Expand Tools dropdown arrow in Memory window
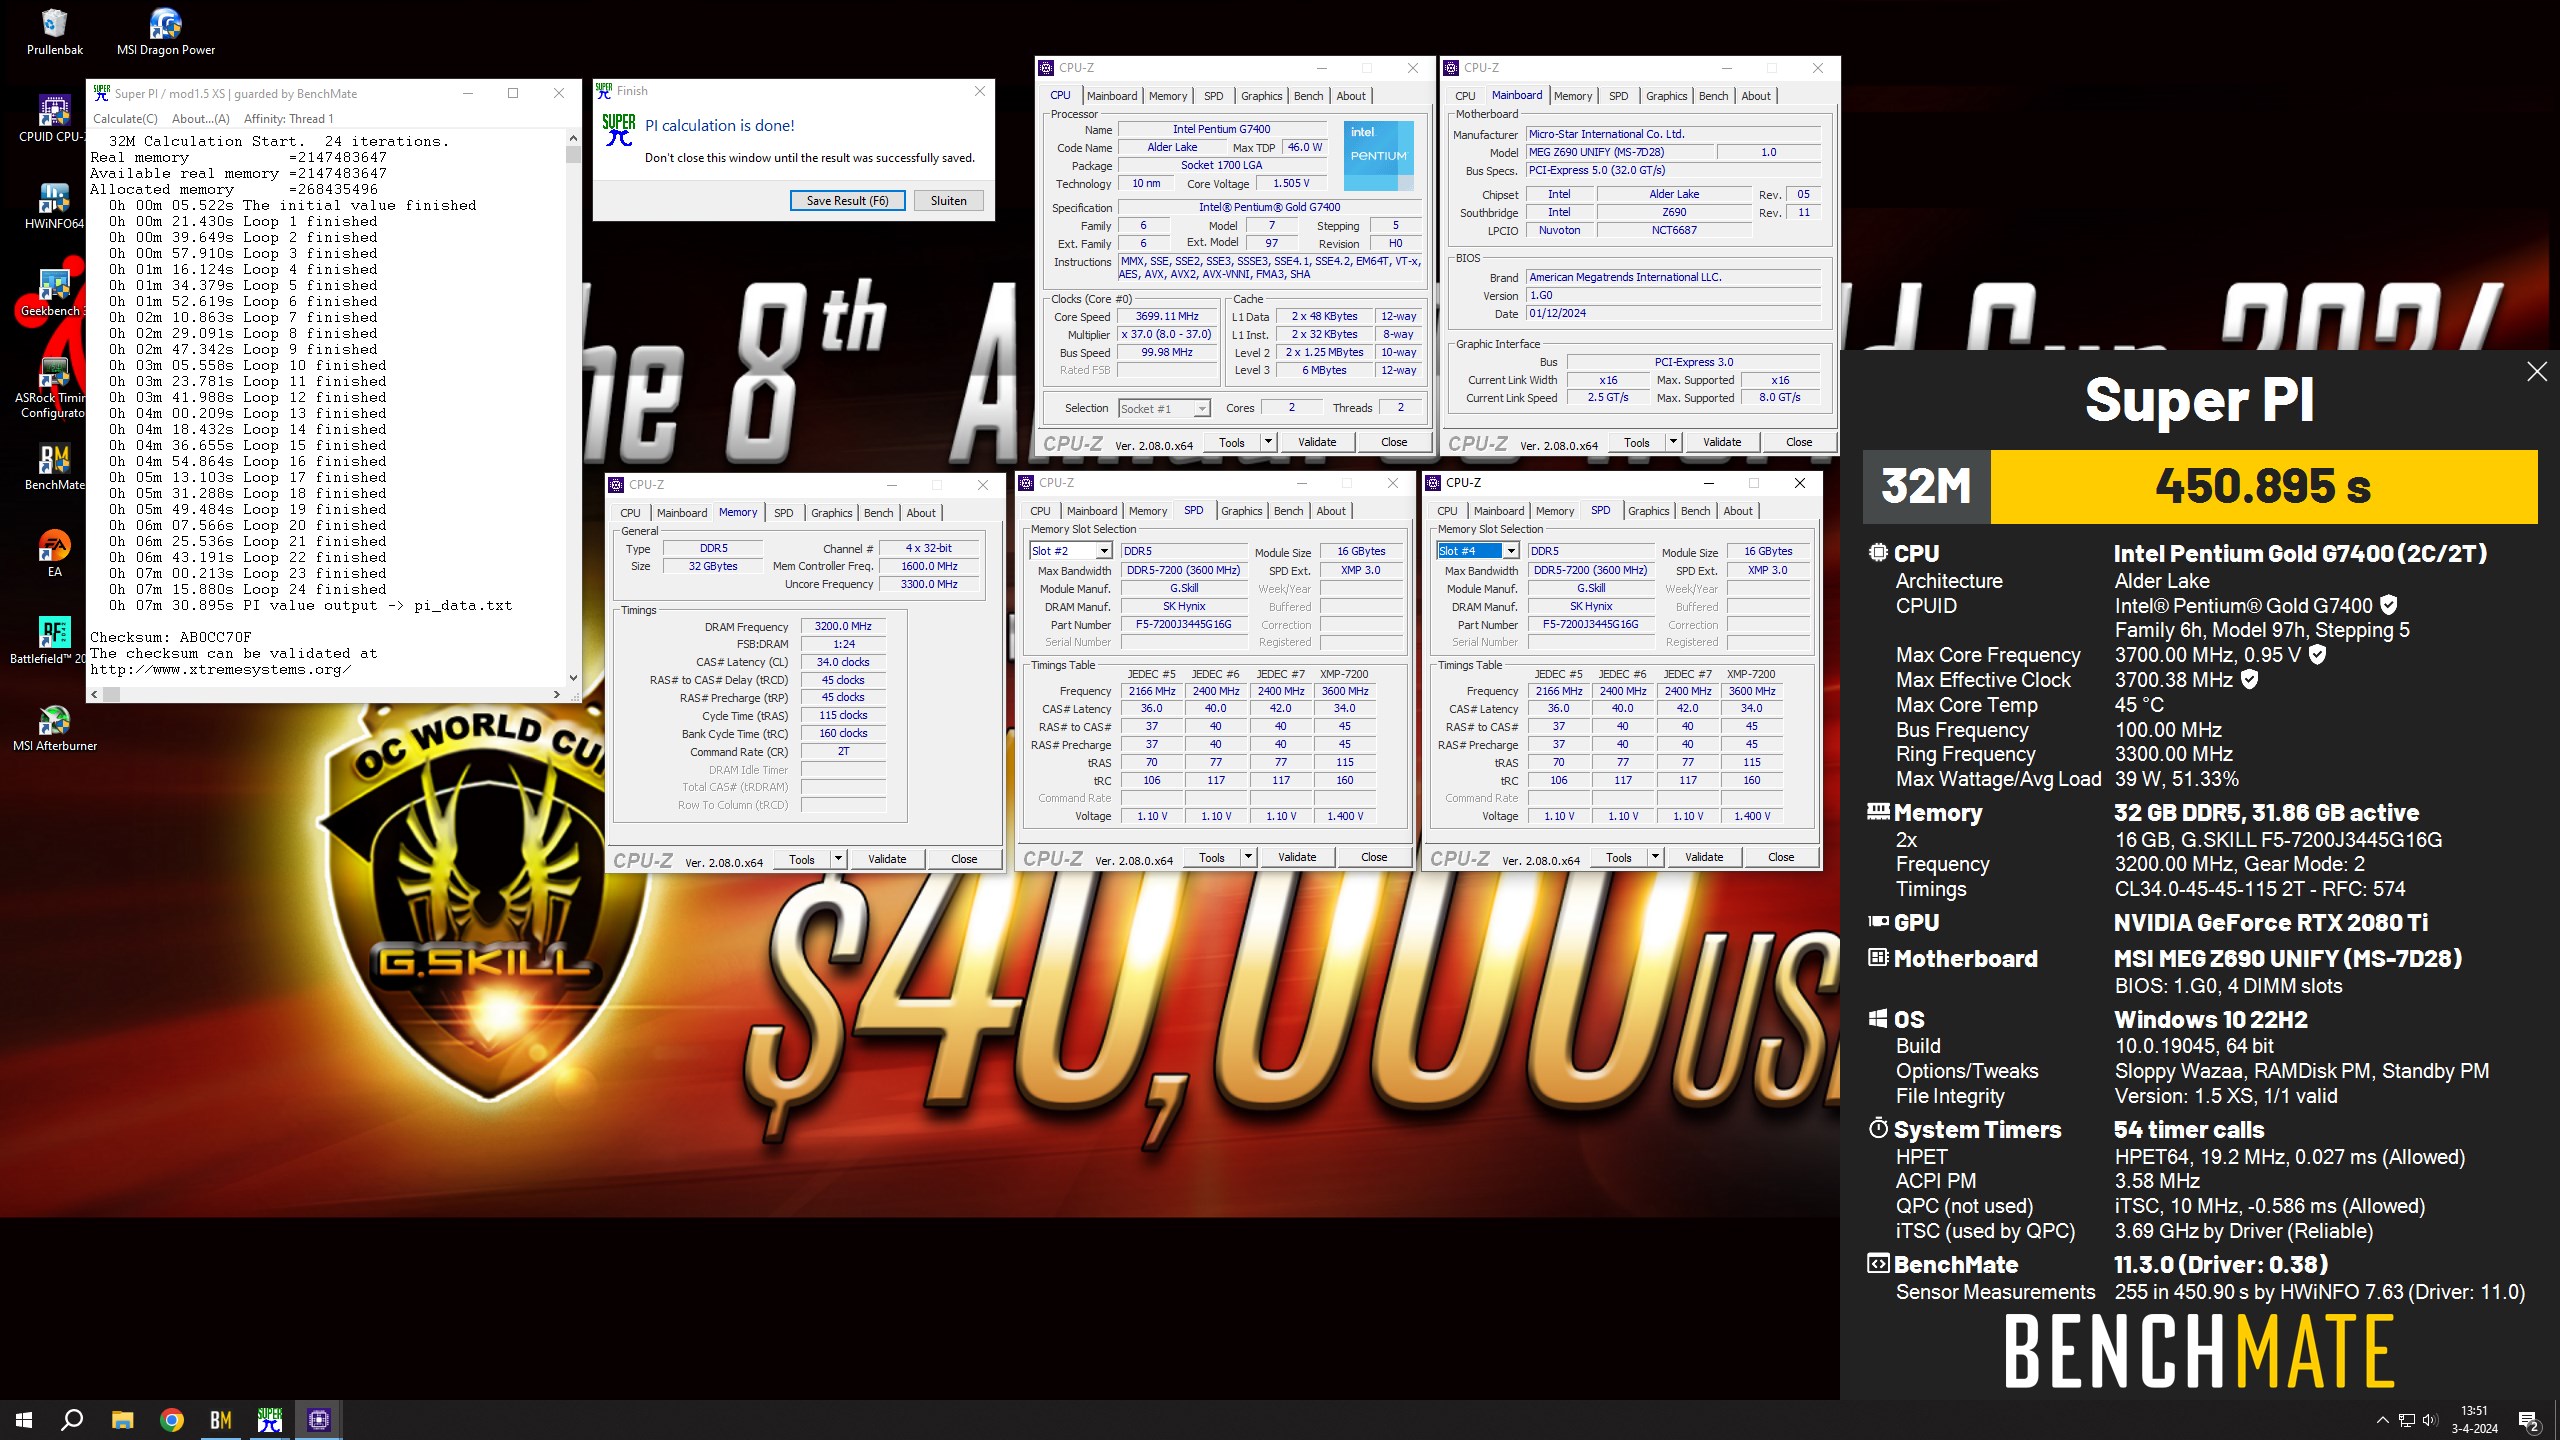The image size is (2560, 1440). pyautogui.click(x=838, y=859)
